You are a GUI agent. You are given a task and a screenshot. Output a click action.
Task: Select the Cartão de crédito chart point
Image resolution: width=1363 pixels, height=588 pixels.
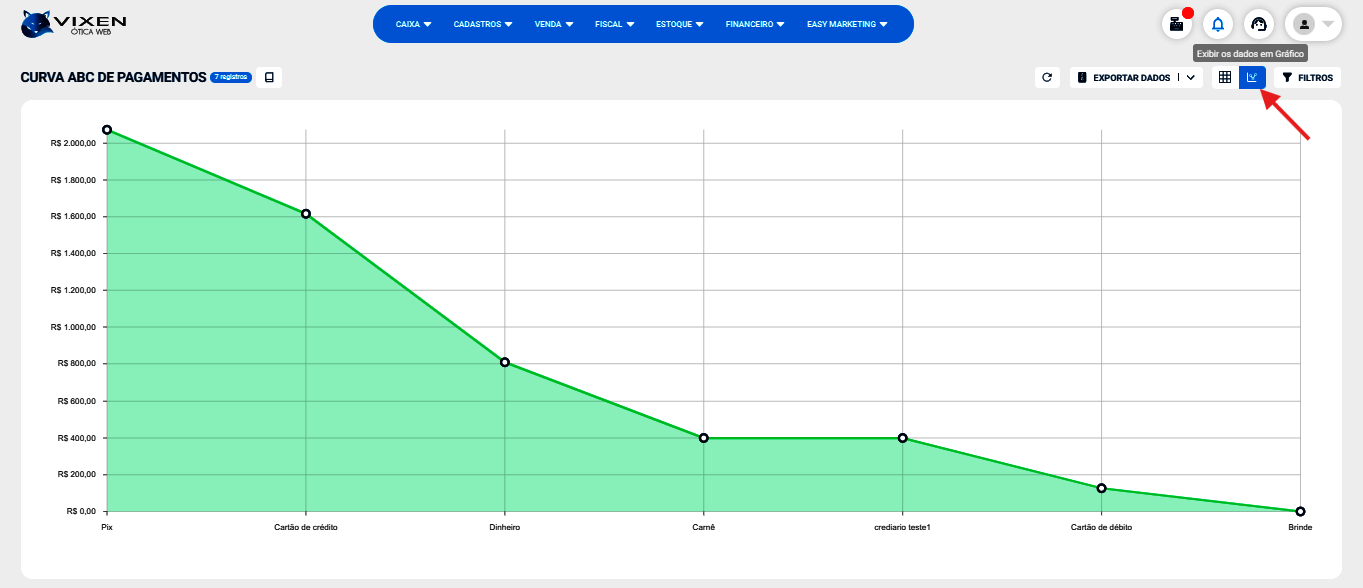pos(306,214)
